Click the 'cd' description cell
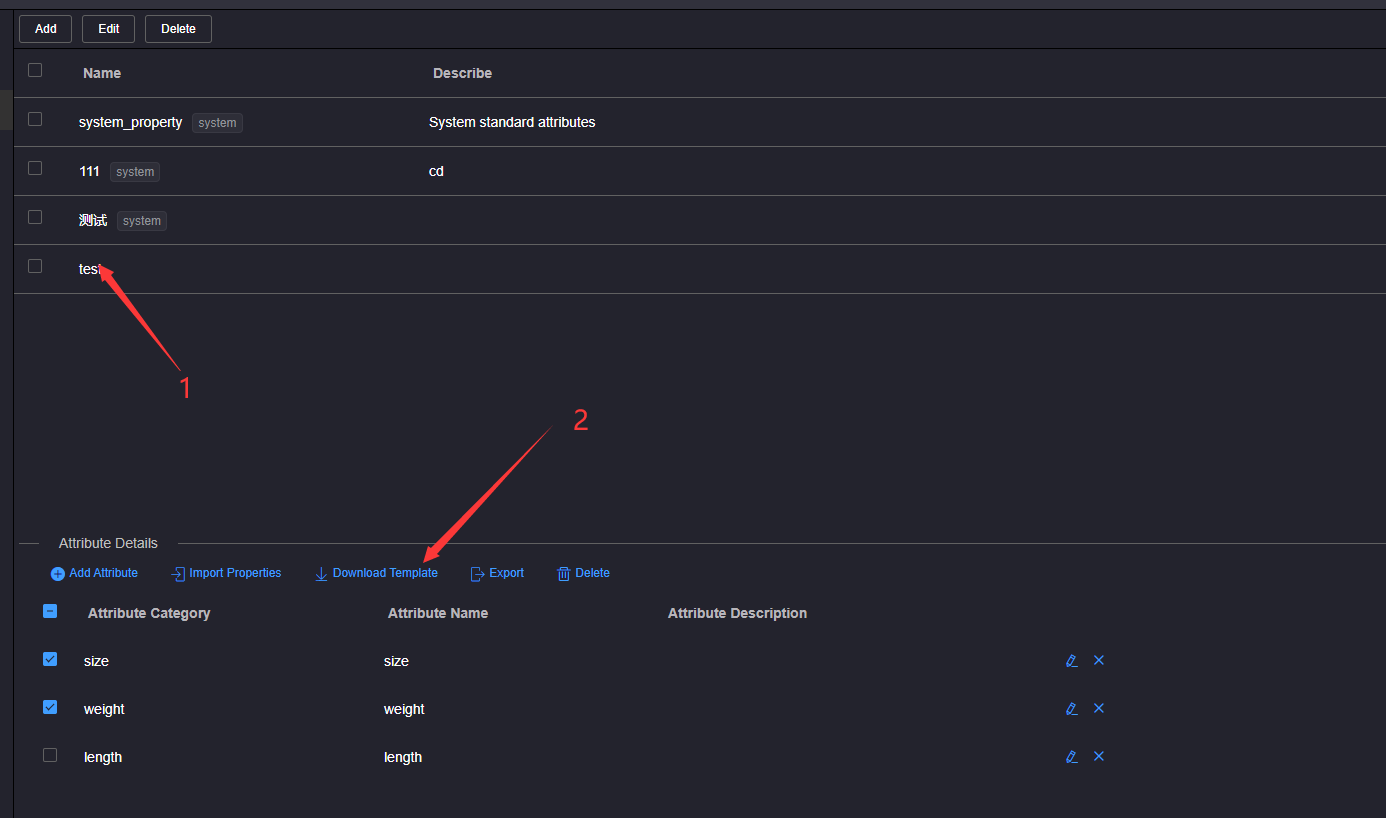 click(436, 171)
